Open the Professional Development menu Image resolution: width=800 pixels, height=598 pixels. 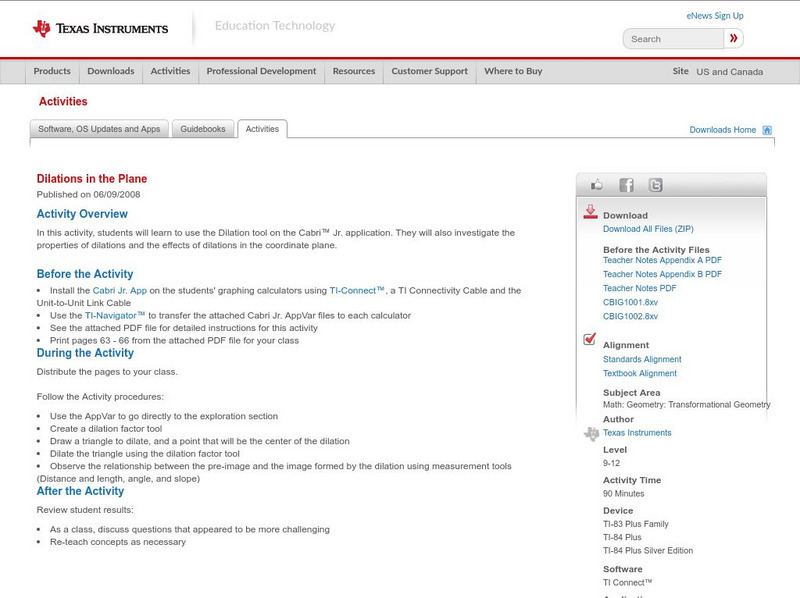[x=261, y=71]
